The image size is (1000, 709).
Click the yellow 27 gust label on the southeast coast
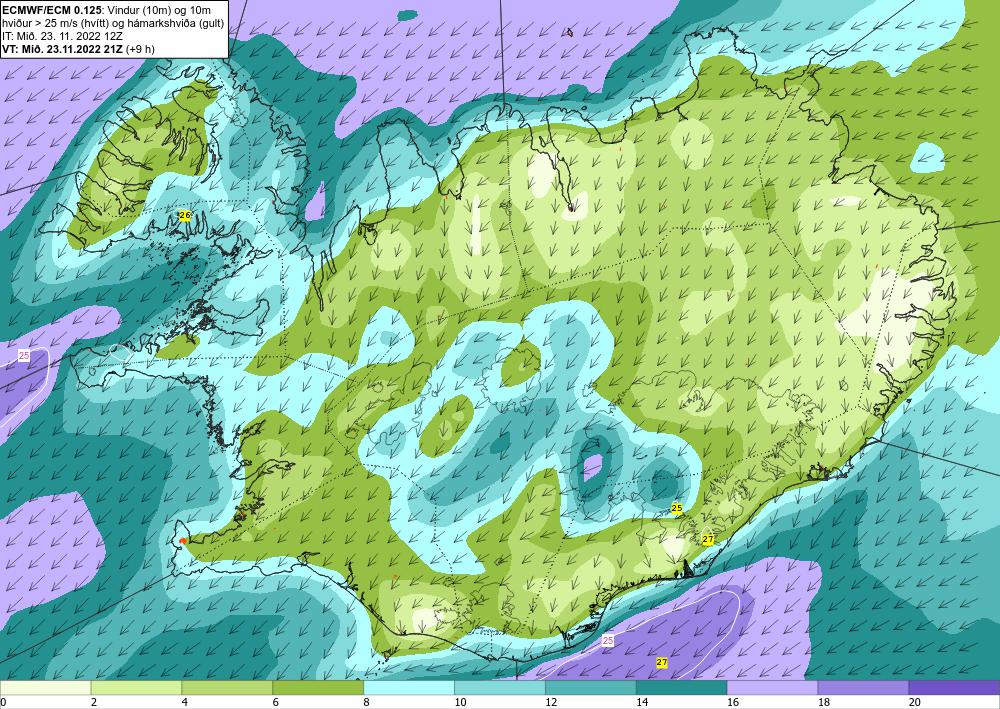707,539
